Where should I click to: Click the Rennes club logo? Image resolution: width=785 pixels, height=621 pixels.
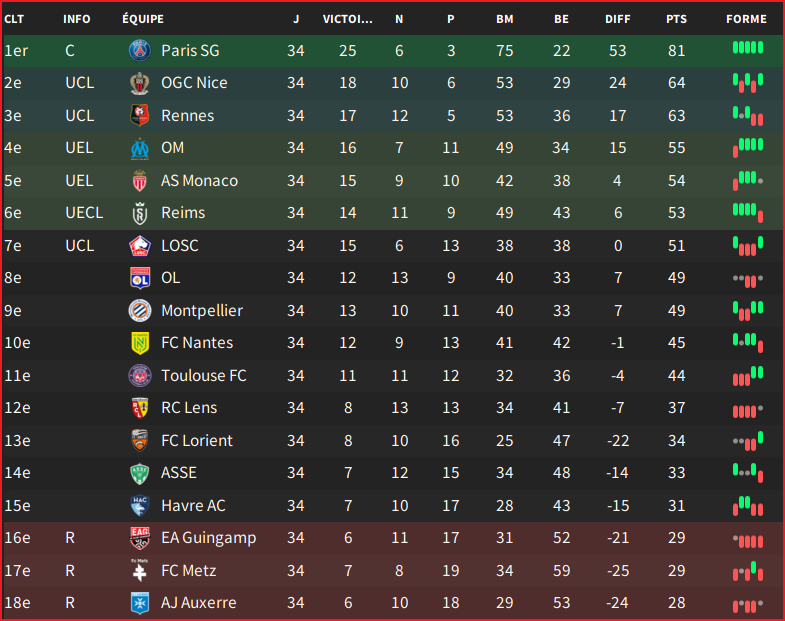pyautogui.click(x=140, y=116)
